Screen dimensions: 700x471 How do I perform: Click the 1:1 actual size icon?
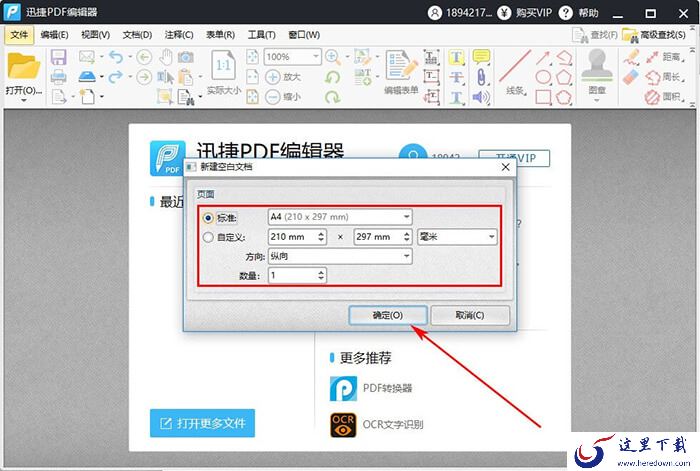pos(223,66)
